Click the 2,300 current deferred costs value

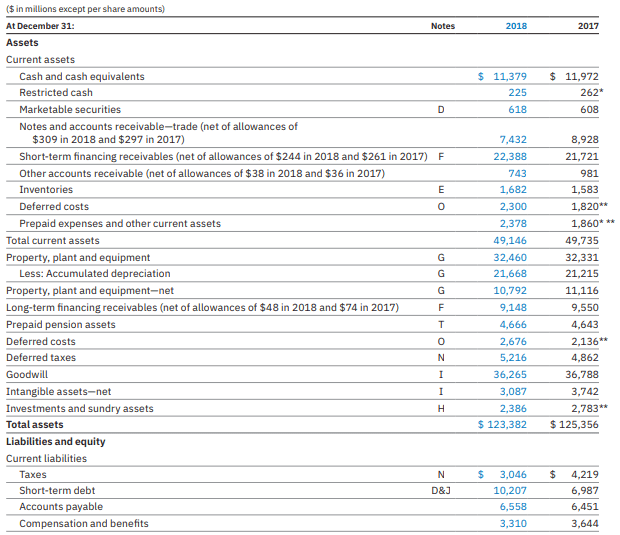tap(513, 207)
